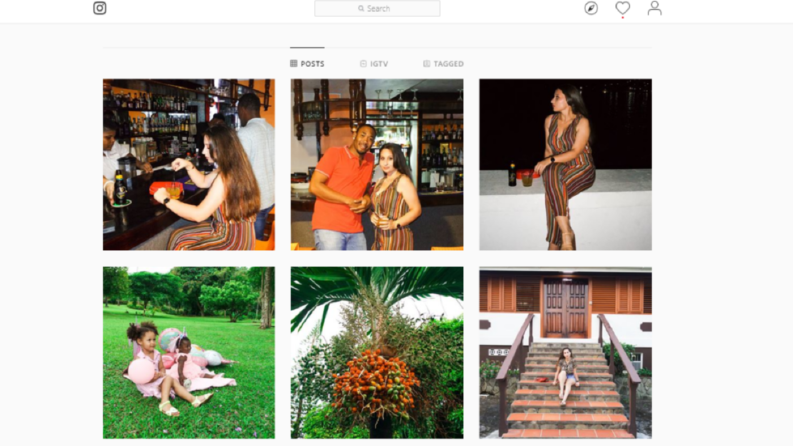Open the Instagram home logo

[100, 8]
